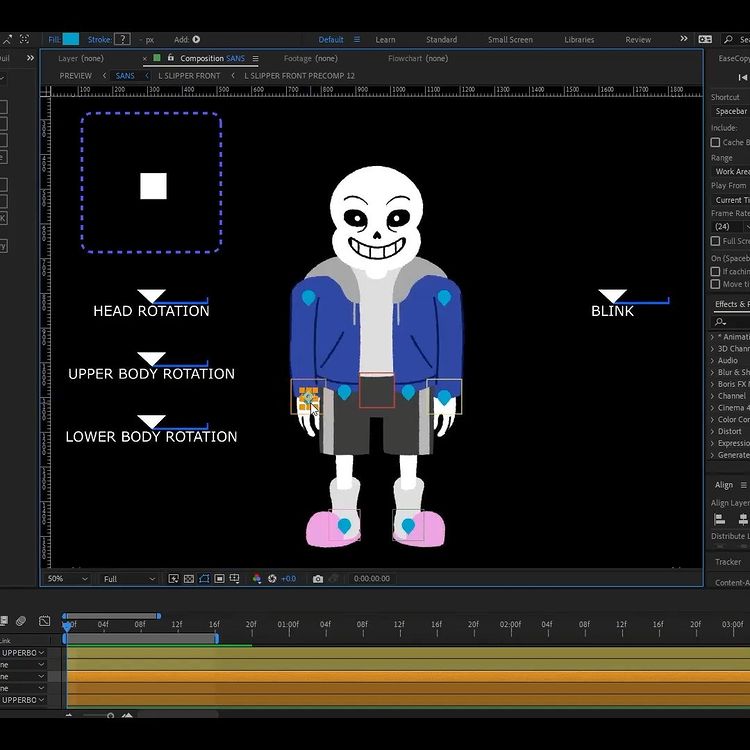Toggle mask and shape path visibility
750x750 pixels.
204,579
